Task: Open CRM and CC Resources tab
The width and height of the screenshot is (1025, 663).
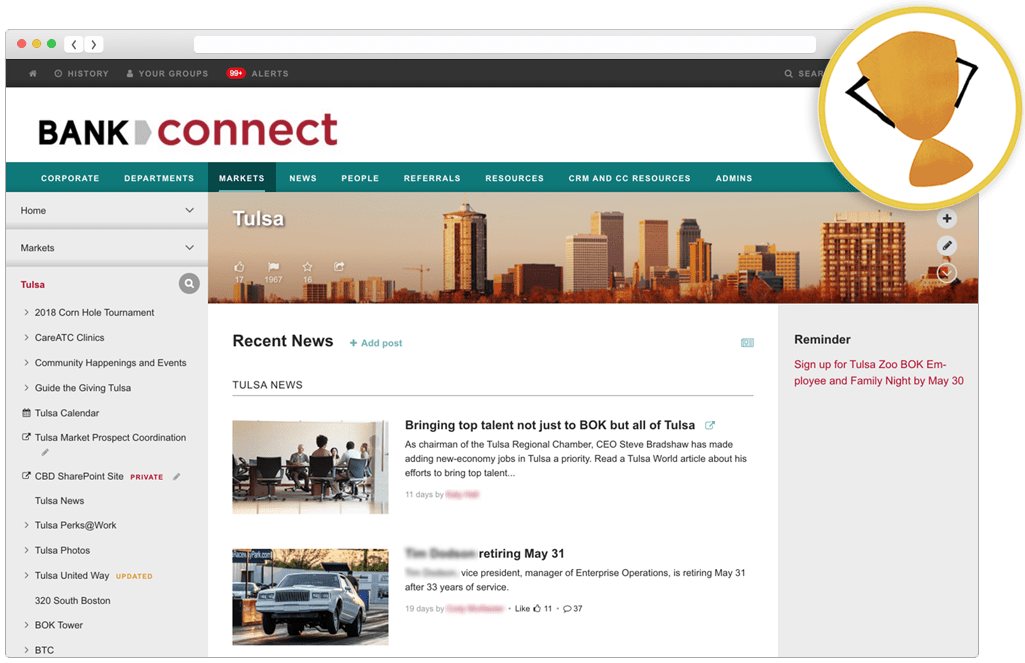Action: click(x=630, y=178)
